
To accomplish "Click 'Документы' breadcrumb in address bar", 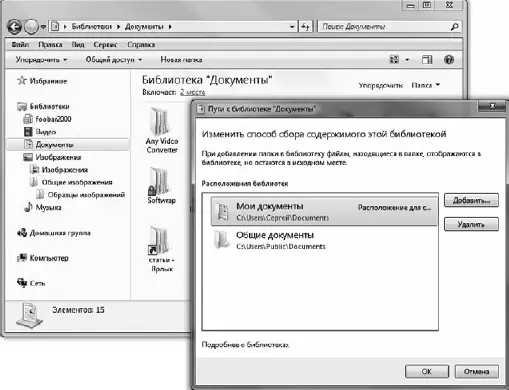I will coord(144,27).
